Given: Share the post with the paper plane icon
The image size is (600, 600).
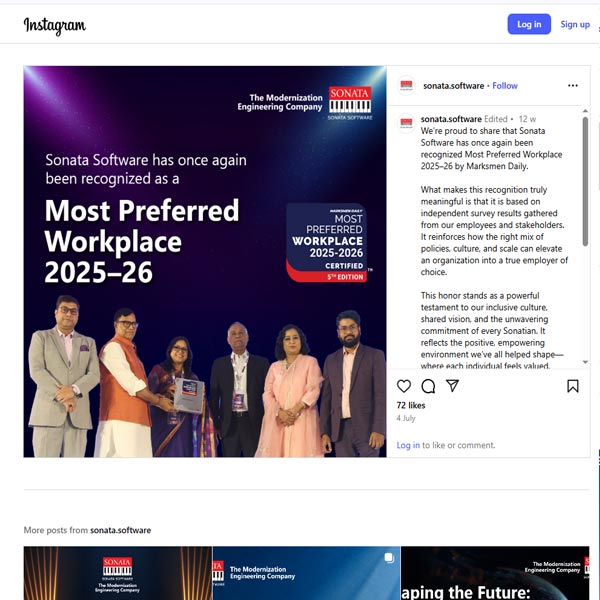Looking at the screenshot, I should [x=452, y=386].
